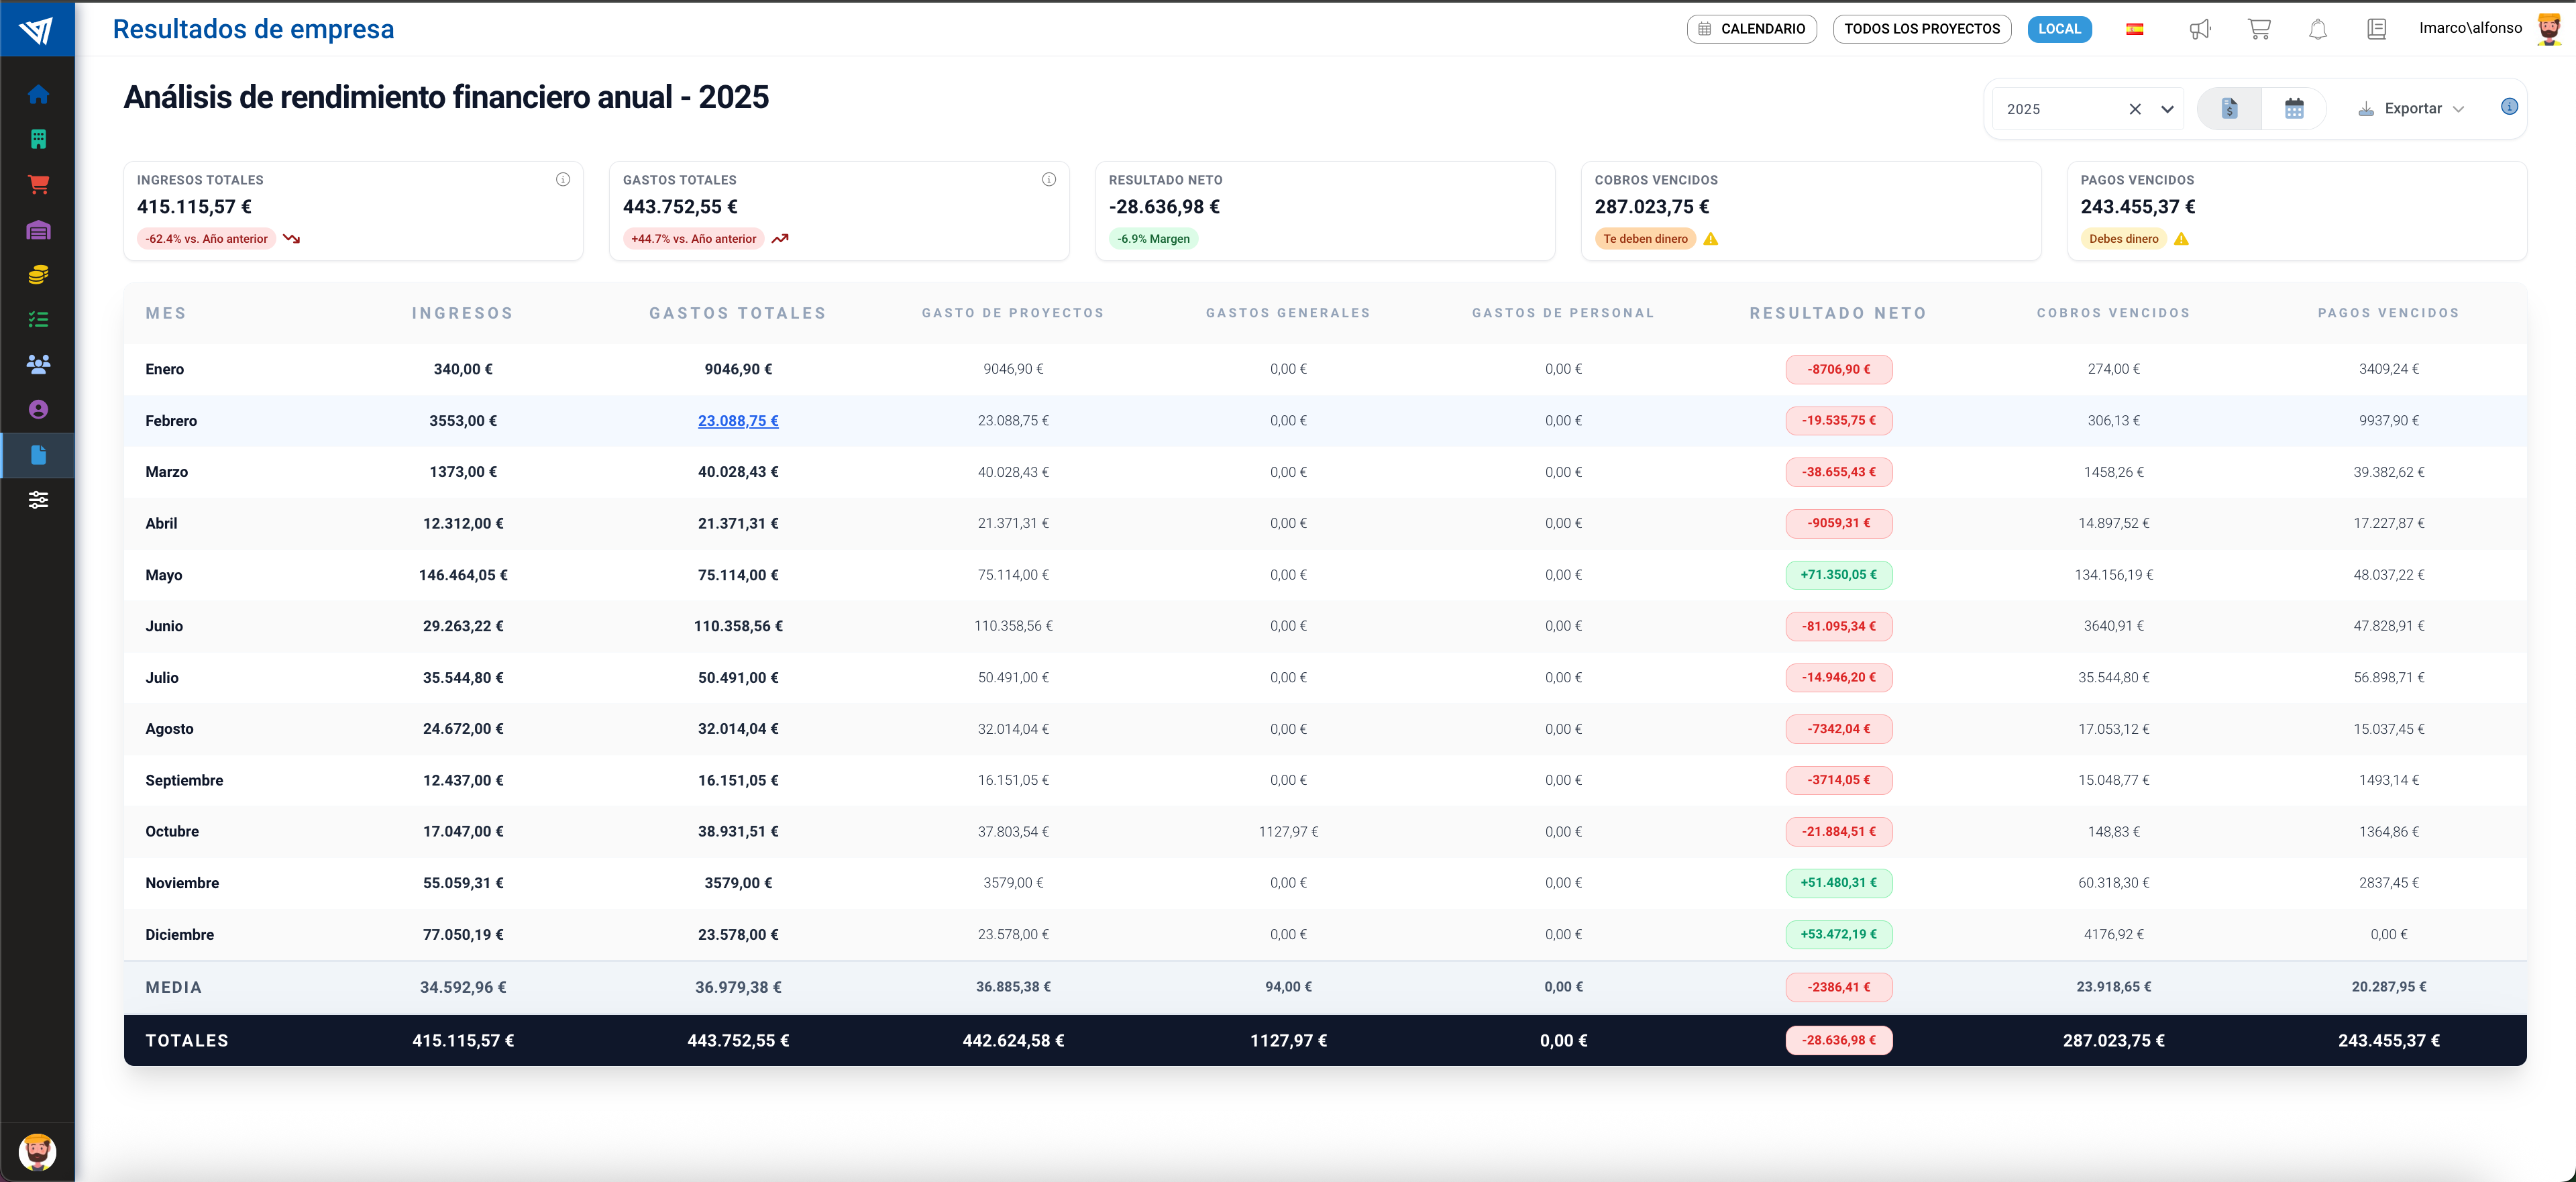Switch to the invoice dollar document view
The height and width of the screenshot is (1182, 2576).
pyautogui.click(x=2229, y=108)
